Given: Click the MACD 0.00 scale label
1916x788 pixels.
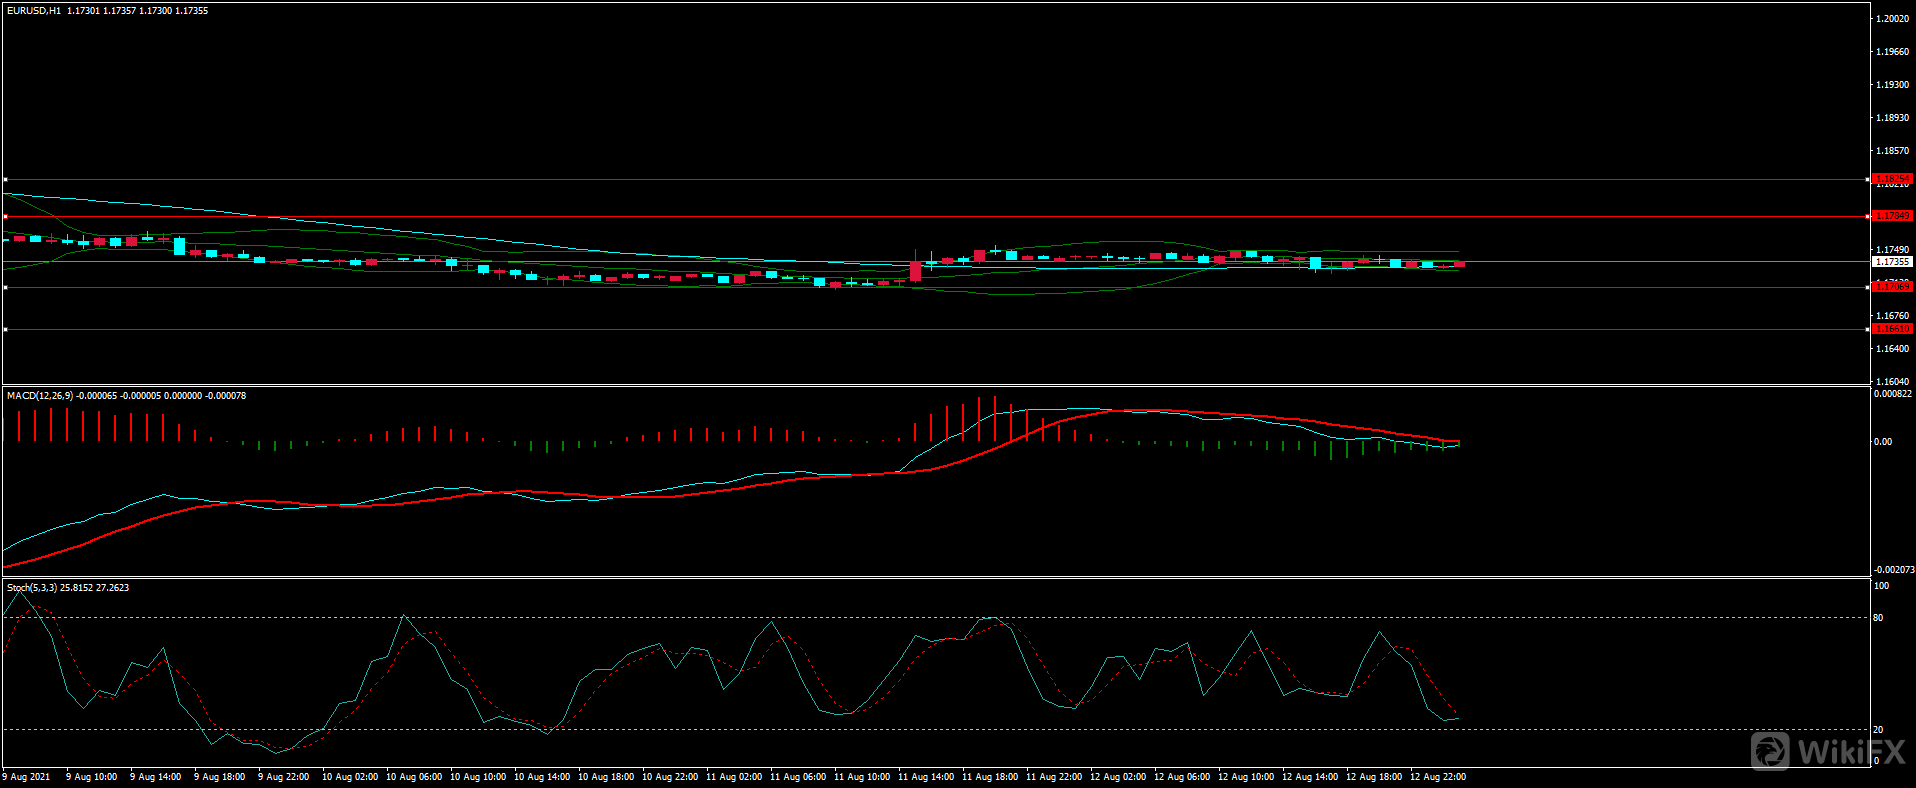Looking at the screenshot, I should point(1882,442).
